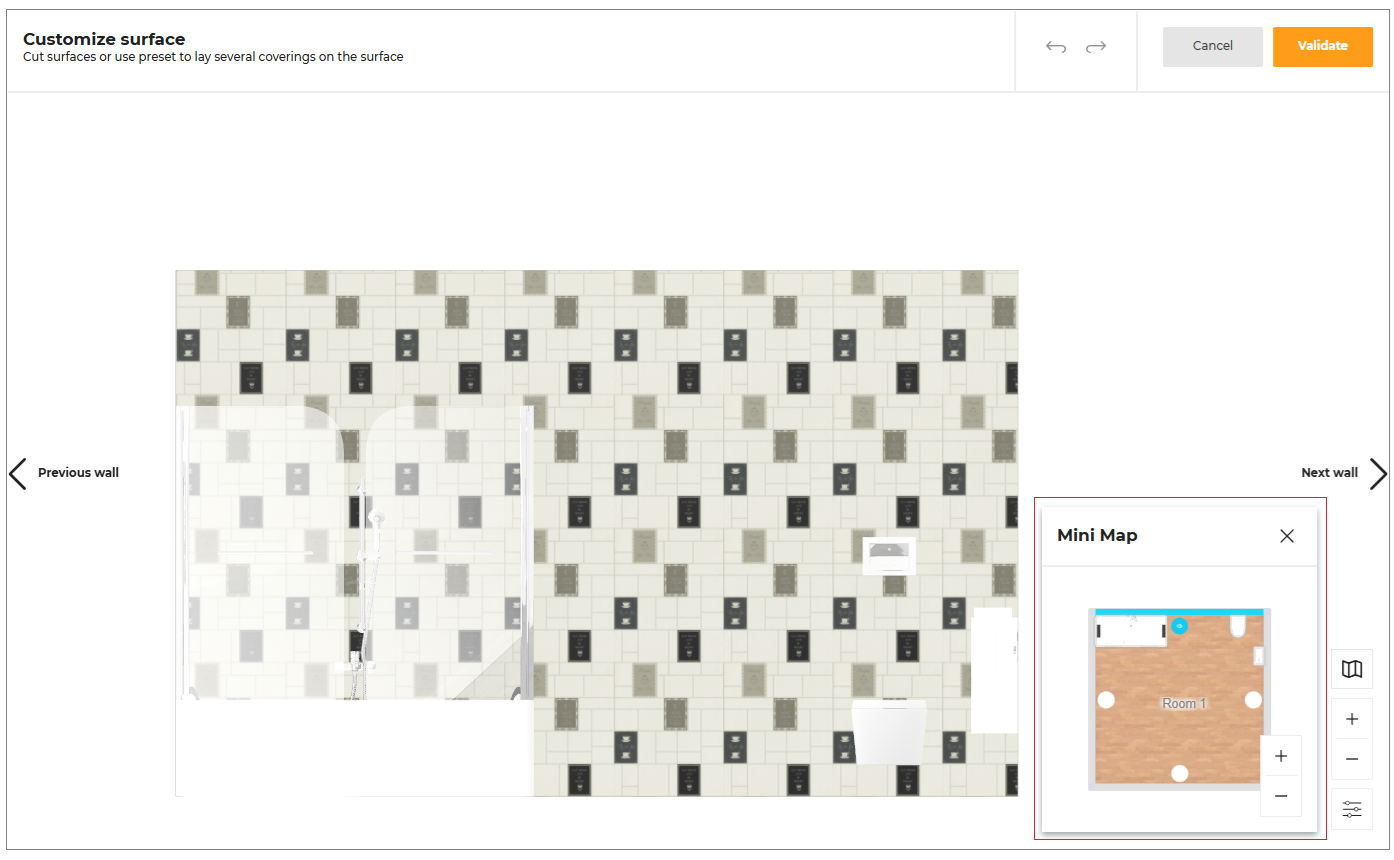The image size is (1394, 860).
Task: Zoom in inside the Mini Map
Action: [1280, 756]
